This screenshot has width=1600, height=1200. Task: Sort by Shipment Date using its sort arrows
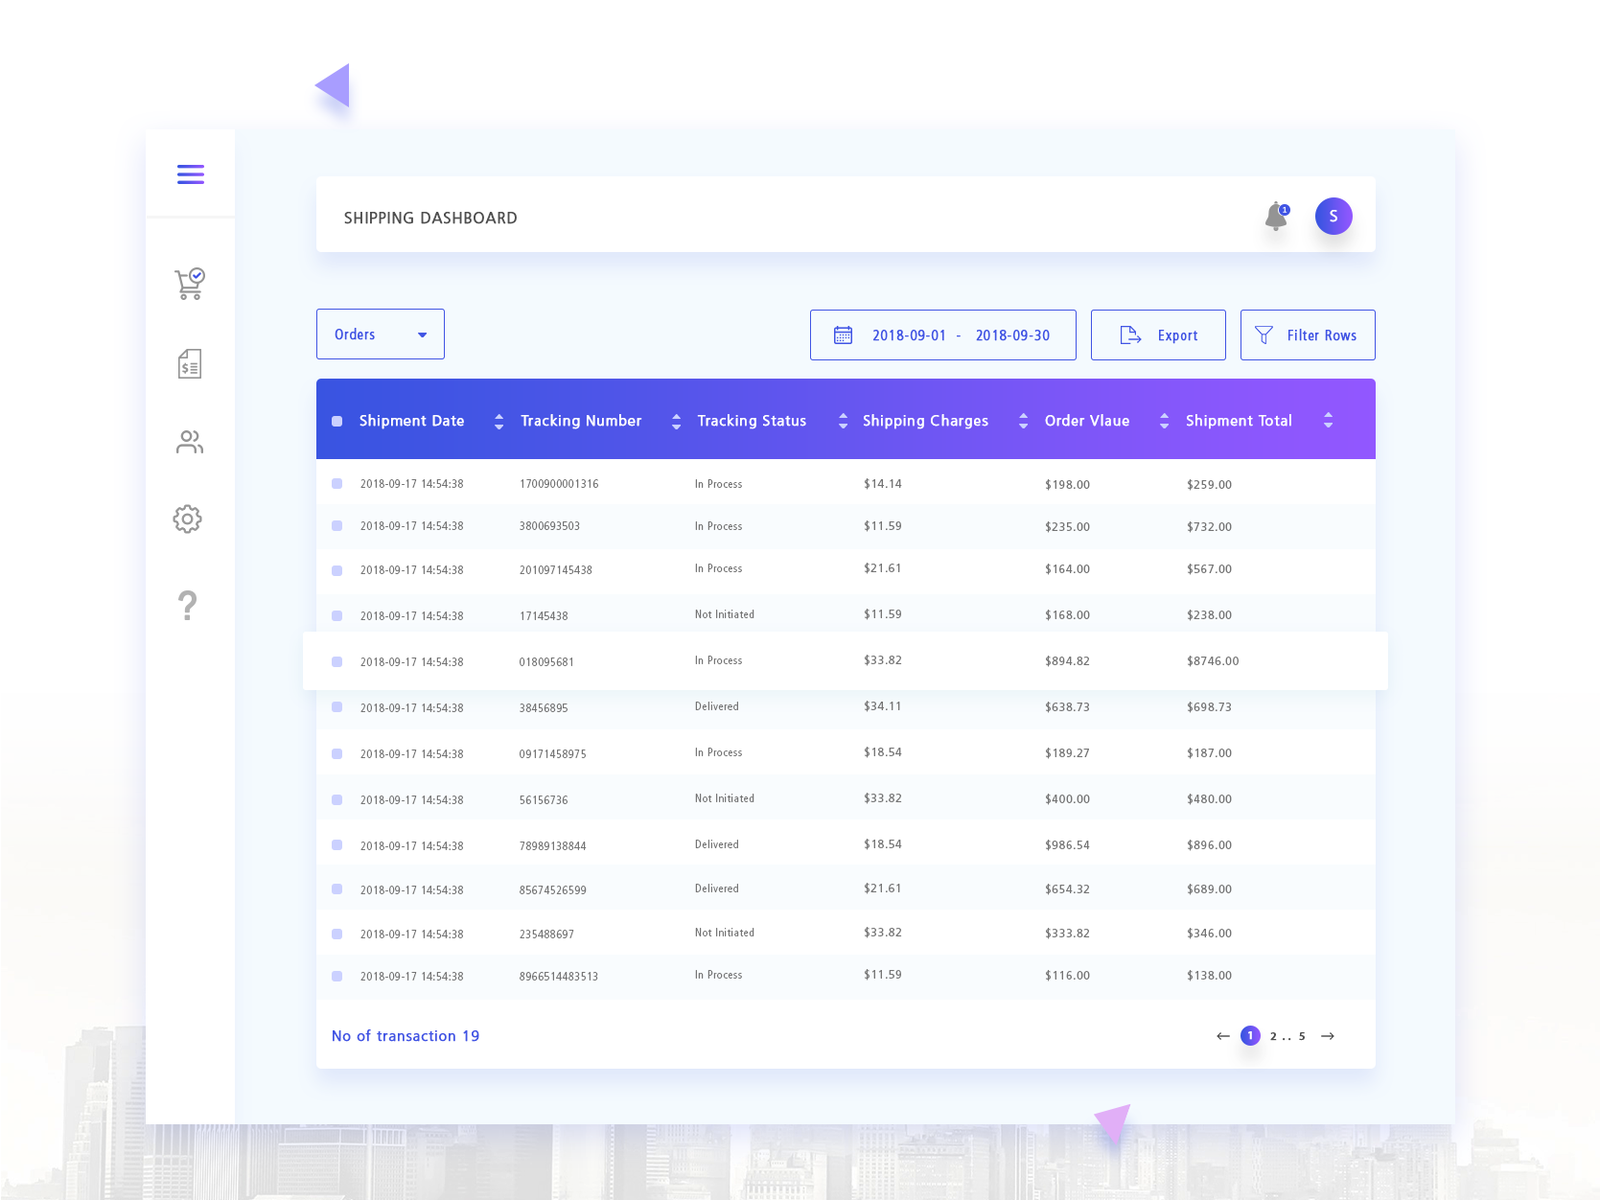[x=498, y=421]
